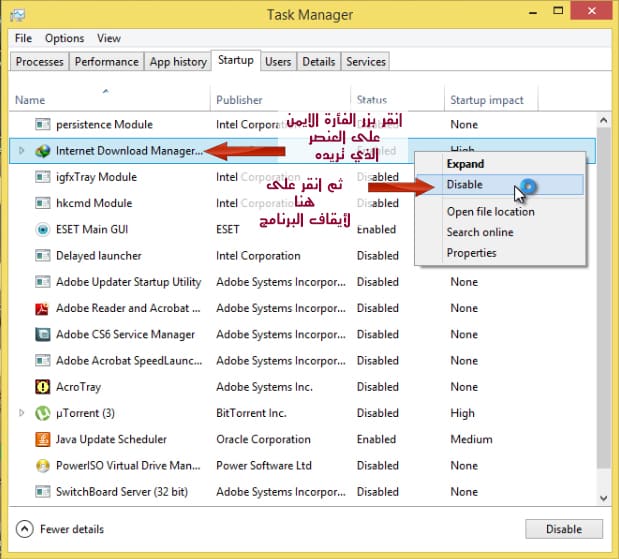Image resolution: width=619 pixels, height=559 pixels.
Task: Click High impact value in µTorrent row
Action: tap(462, 413)
